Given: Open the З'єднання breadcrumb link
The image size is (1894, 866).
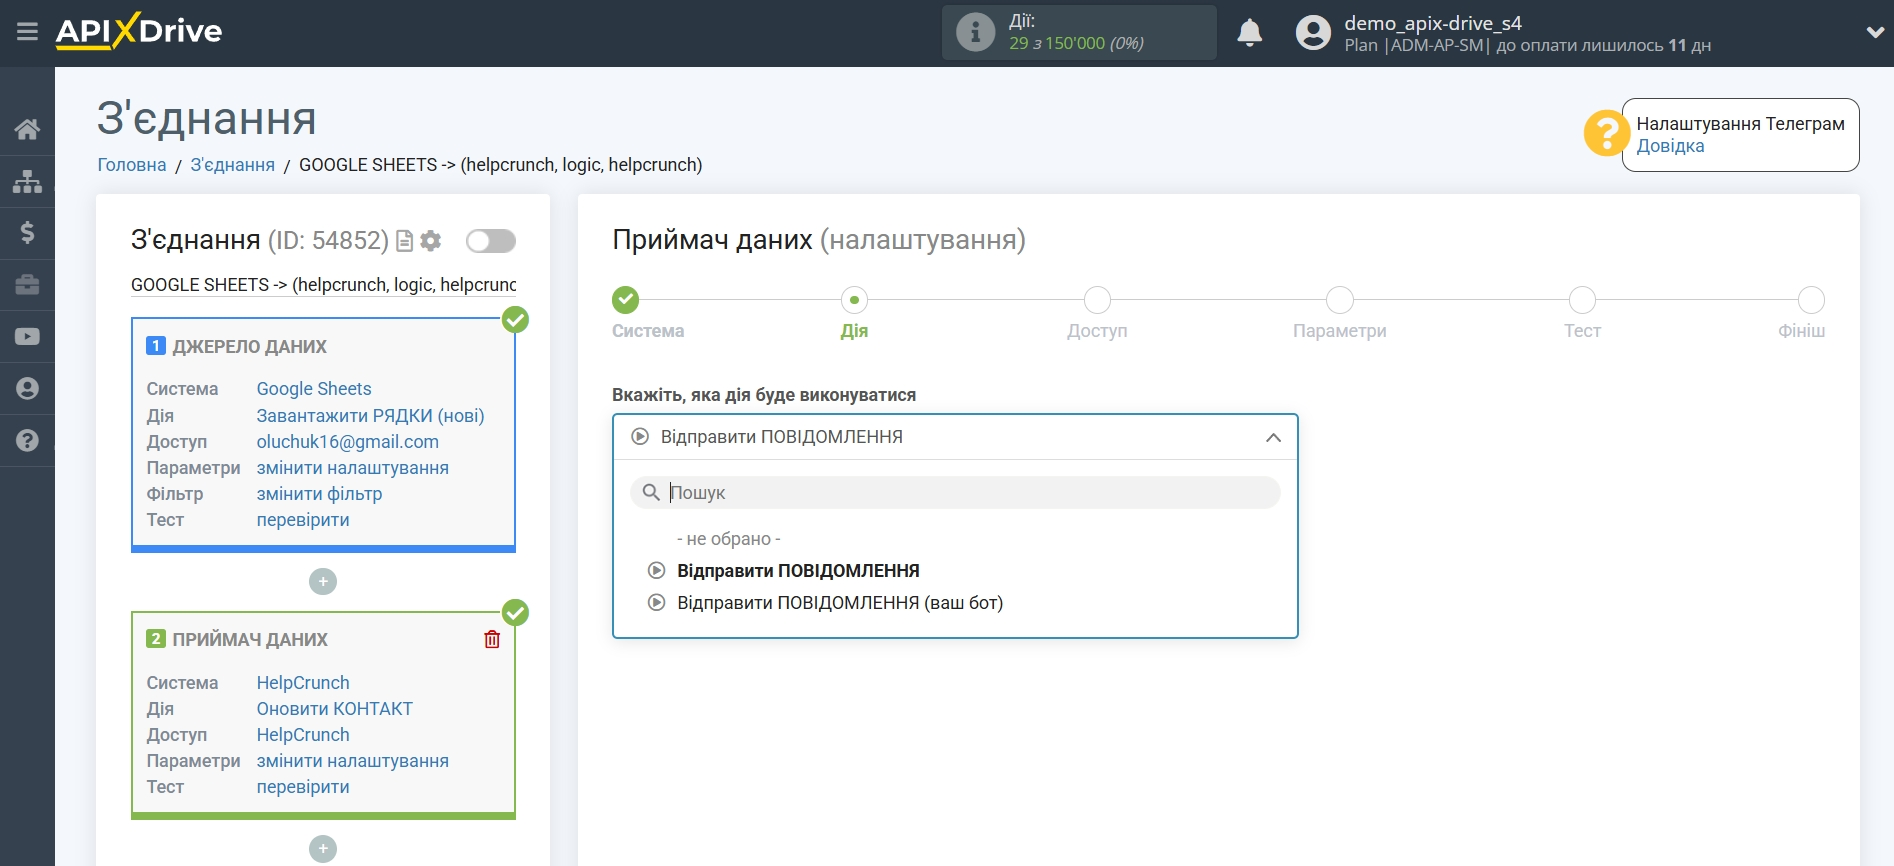Looking at the screenshot, I should point(232,165).
